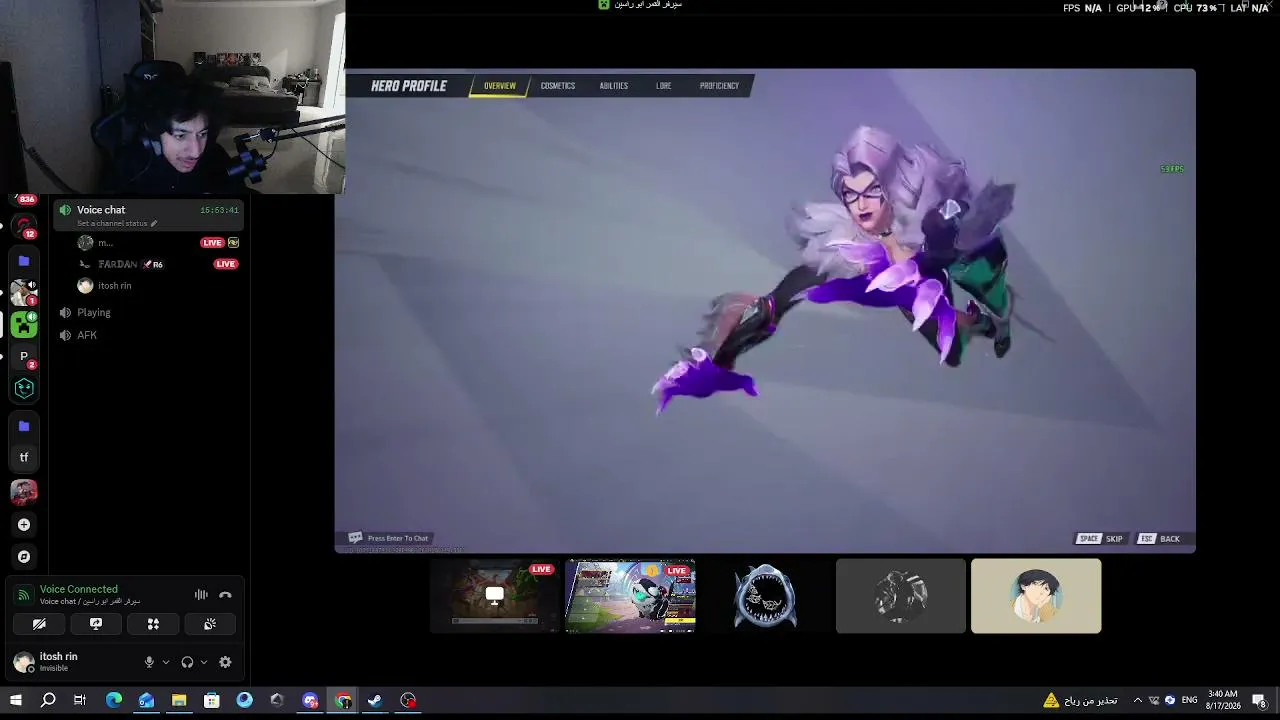Disconnect from voice with hang-up icon
Screen dimensions: 1280x720
pos(225,595)
